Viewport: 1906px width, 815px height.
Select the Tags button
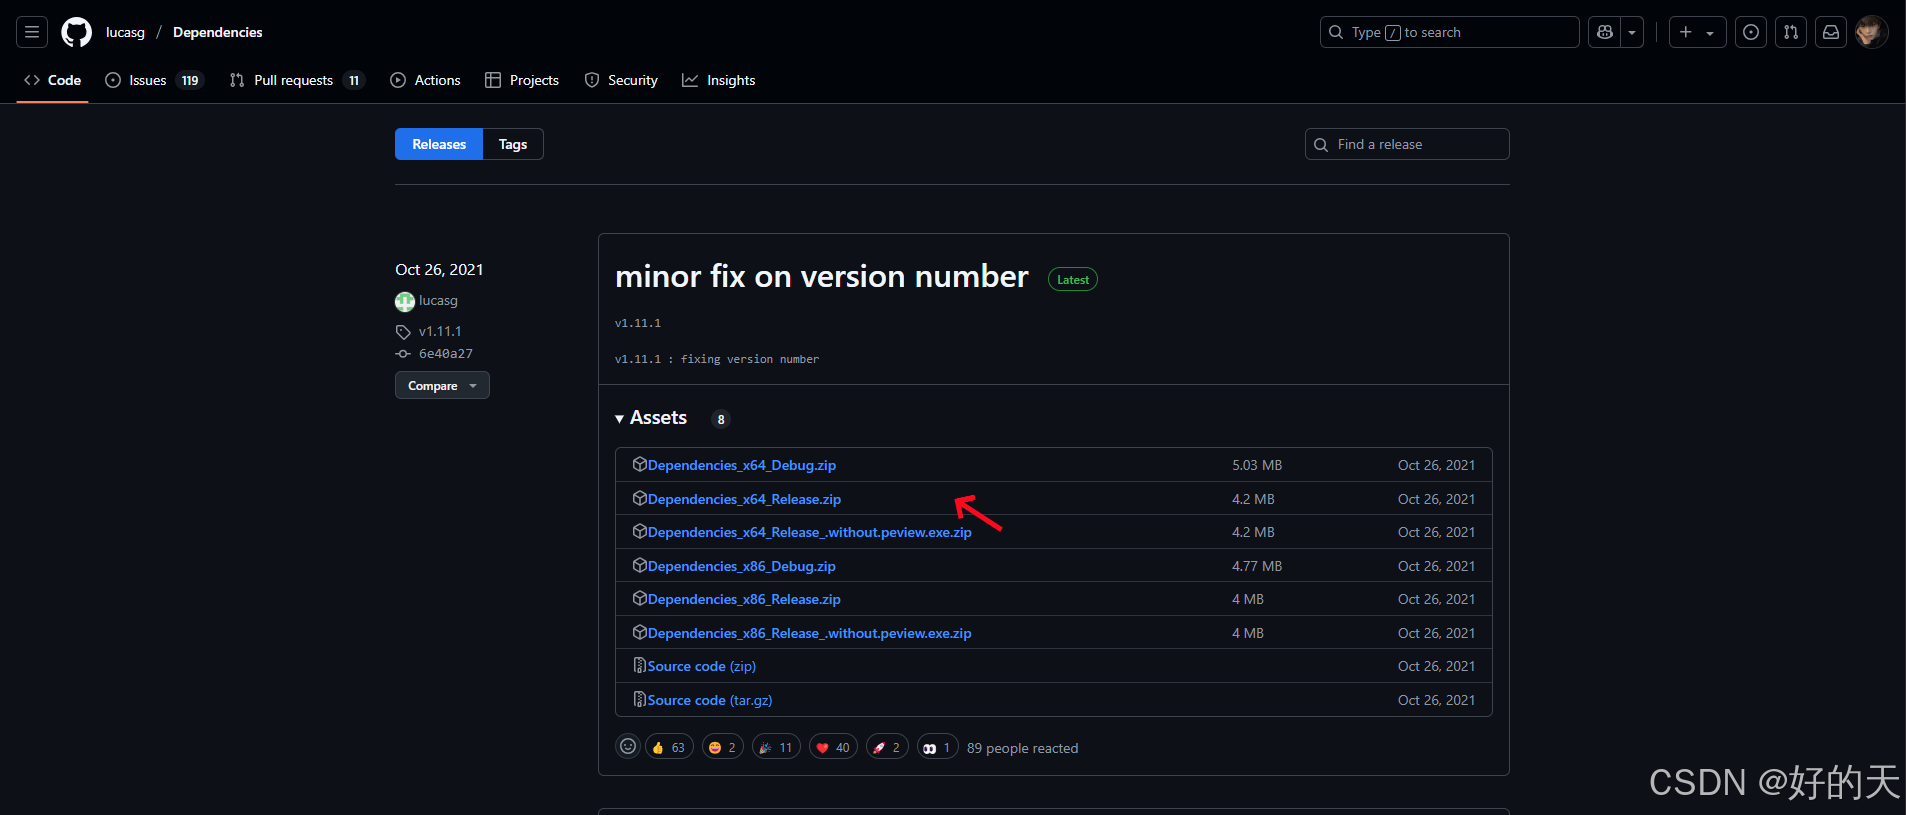513,144
